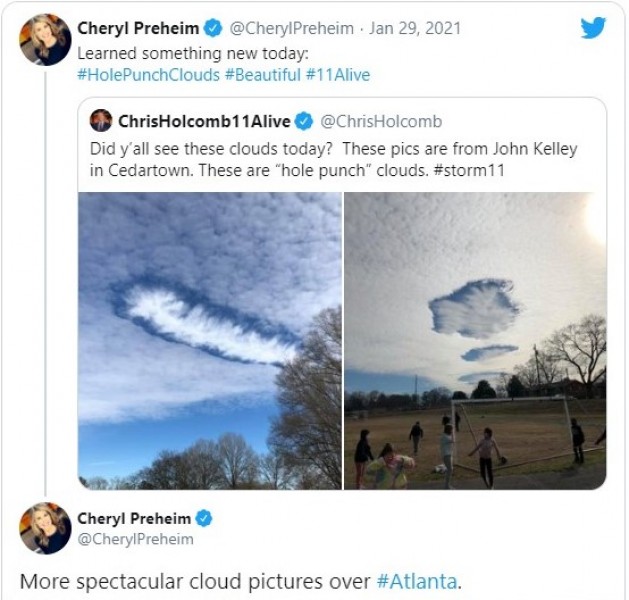The width and height of the screenshot is (629, 600).
Task: Visit the @ChrisHolcomb handle in quoted tweet
Action: click(381, 122)
